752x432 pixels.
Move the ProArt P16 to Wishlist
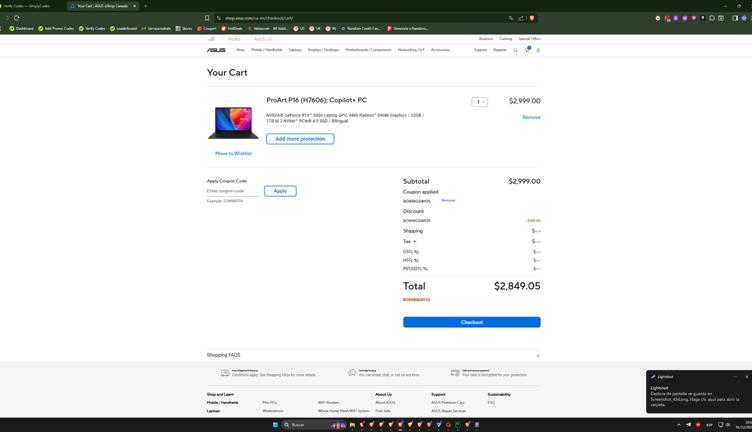tap(233, 153)
